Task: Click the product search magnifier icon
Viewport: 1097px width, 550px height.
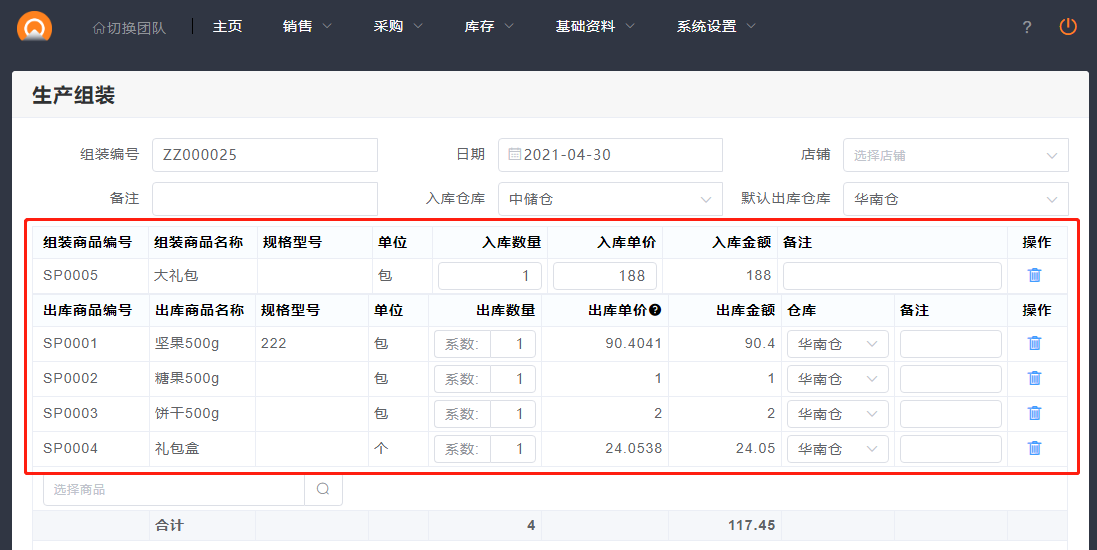Action: (323, 489)
